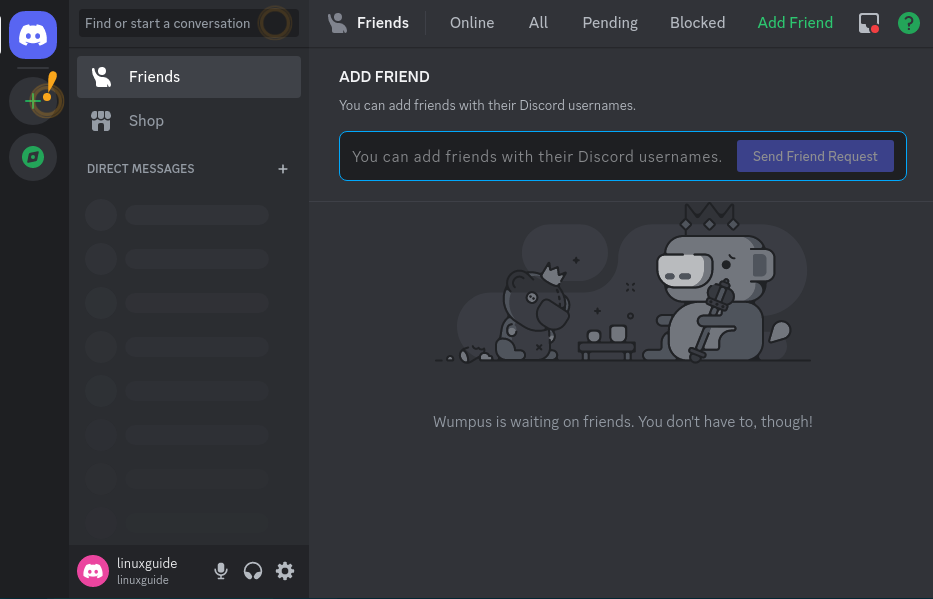This screenshot has width=933, height=599.
Task: Click the Discord username input field
Action: [x=537, y=157]
